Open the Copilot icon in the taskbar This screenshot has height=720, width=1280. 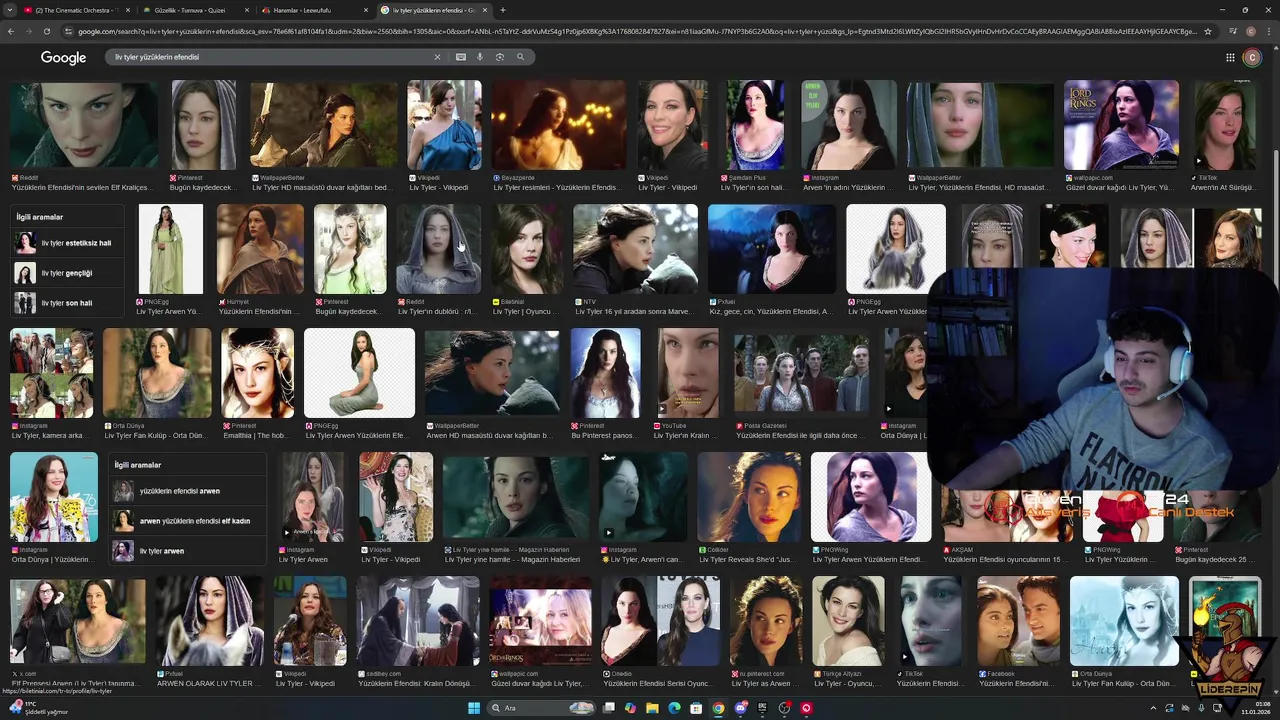pos(630,708)
